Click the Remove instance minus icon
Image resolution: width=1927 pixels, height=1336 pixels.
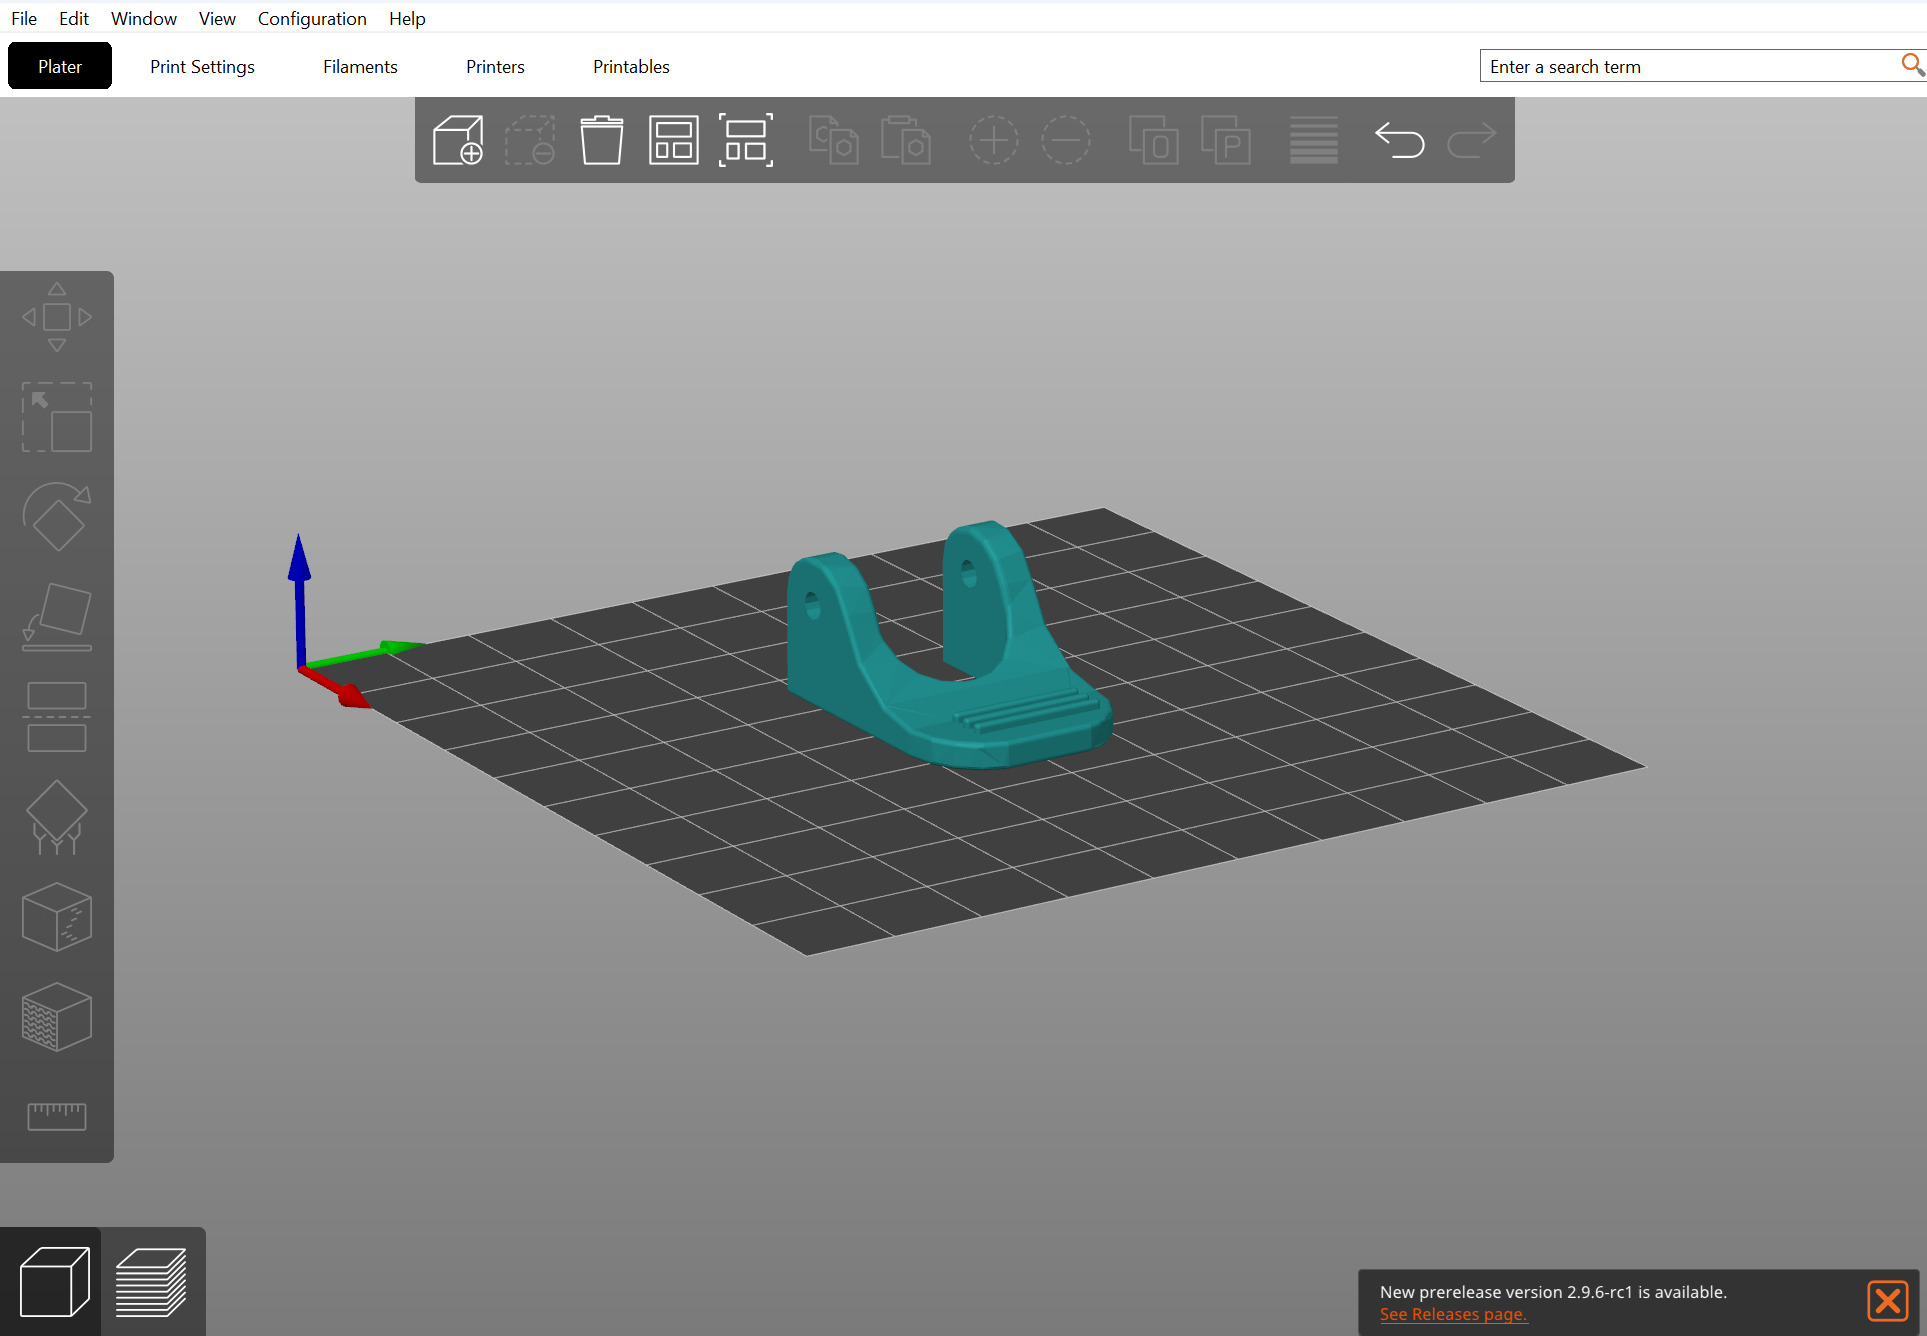[1066, 140]
